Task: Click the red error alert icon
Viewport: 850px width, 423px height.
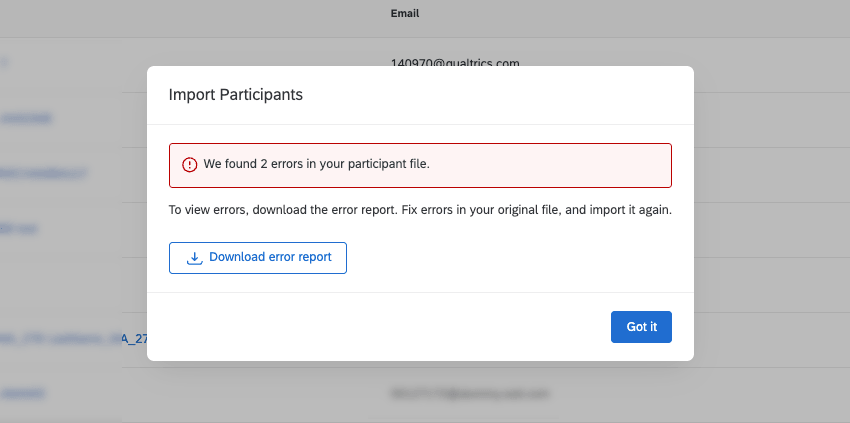Action: [x=190, y=165]
